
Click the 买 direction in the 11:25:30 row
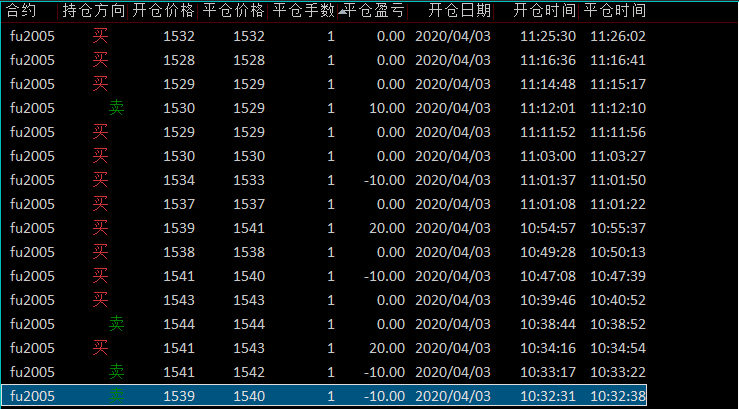tap(100, 36)
